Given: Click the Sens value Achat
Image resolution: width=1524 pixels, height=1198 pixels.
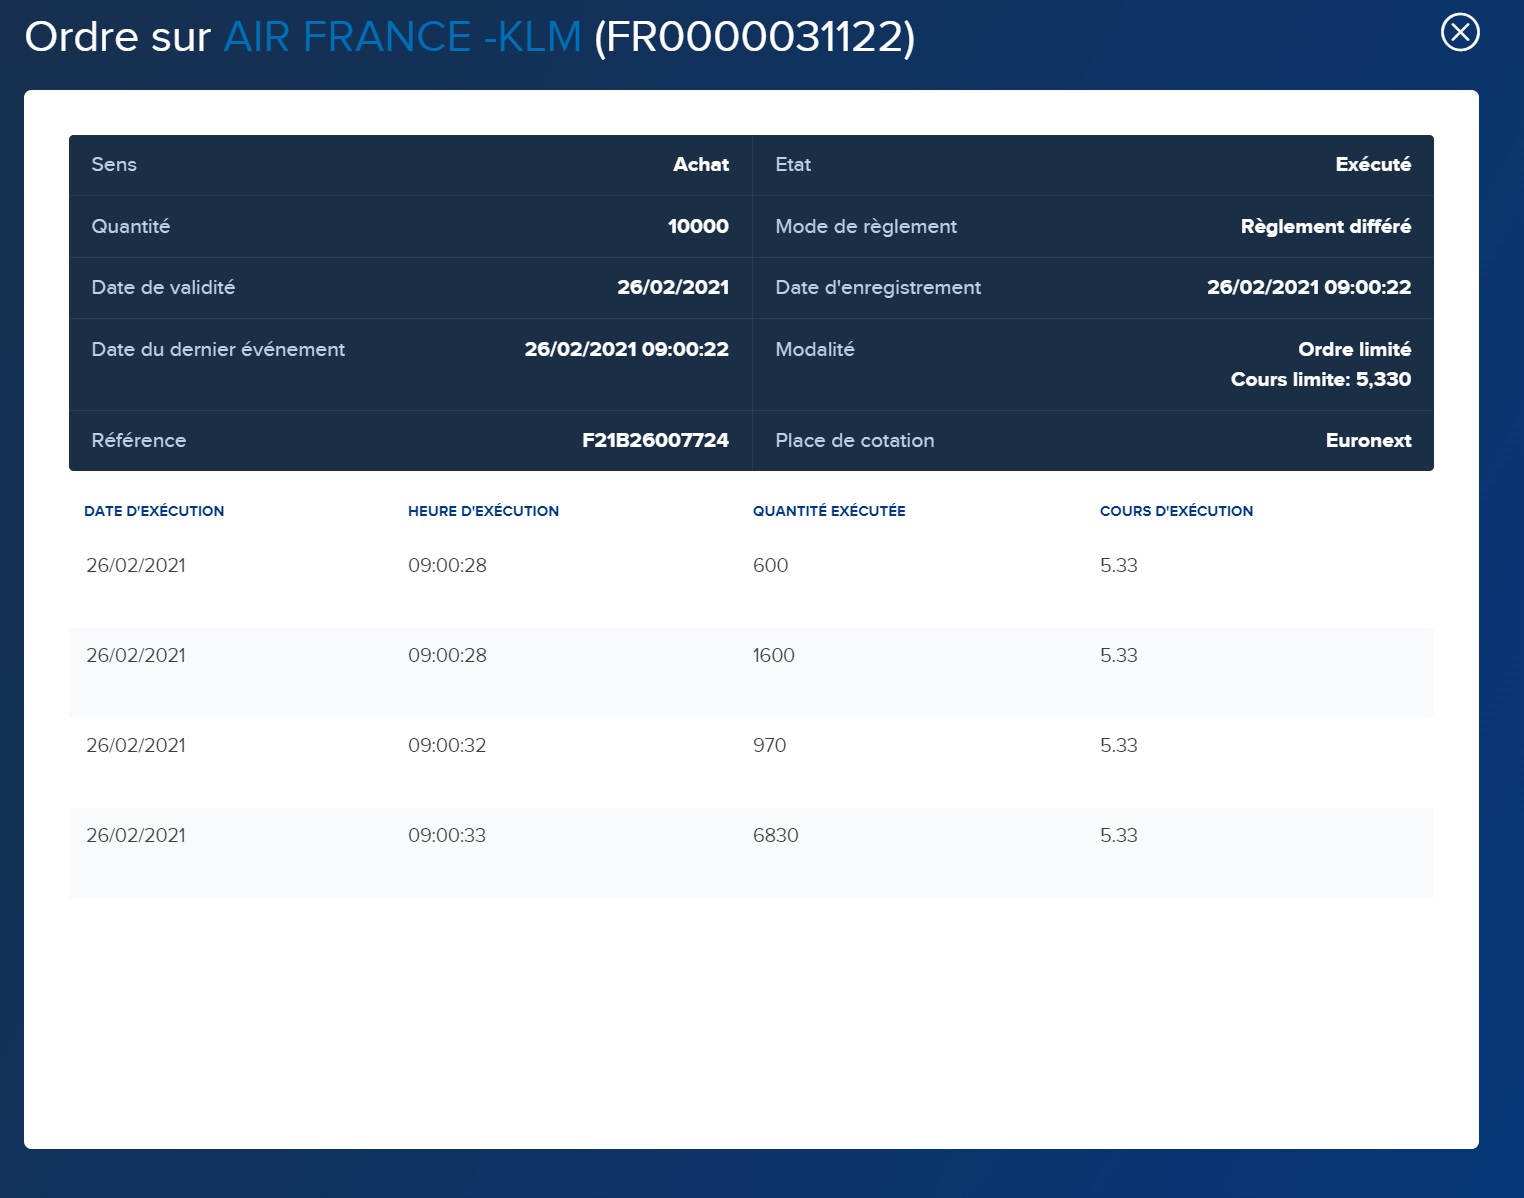Looking at the screenshot, I should click(x=700, y=164).
